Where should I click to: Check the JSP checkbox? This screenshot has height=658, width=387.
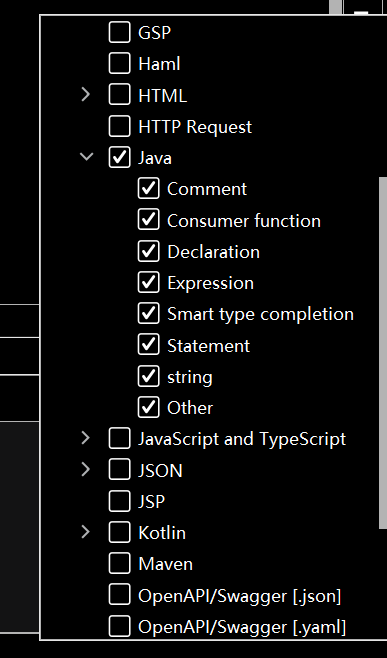pos(119,501)
